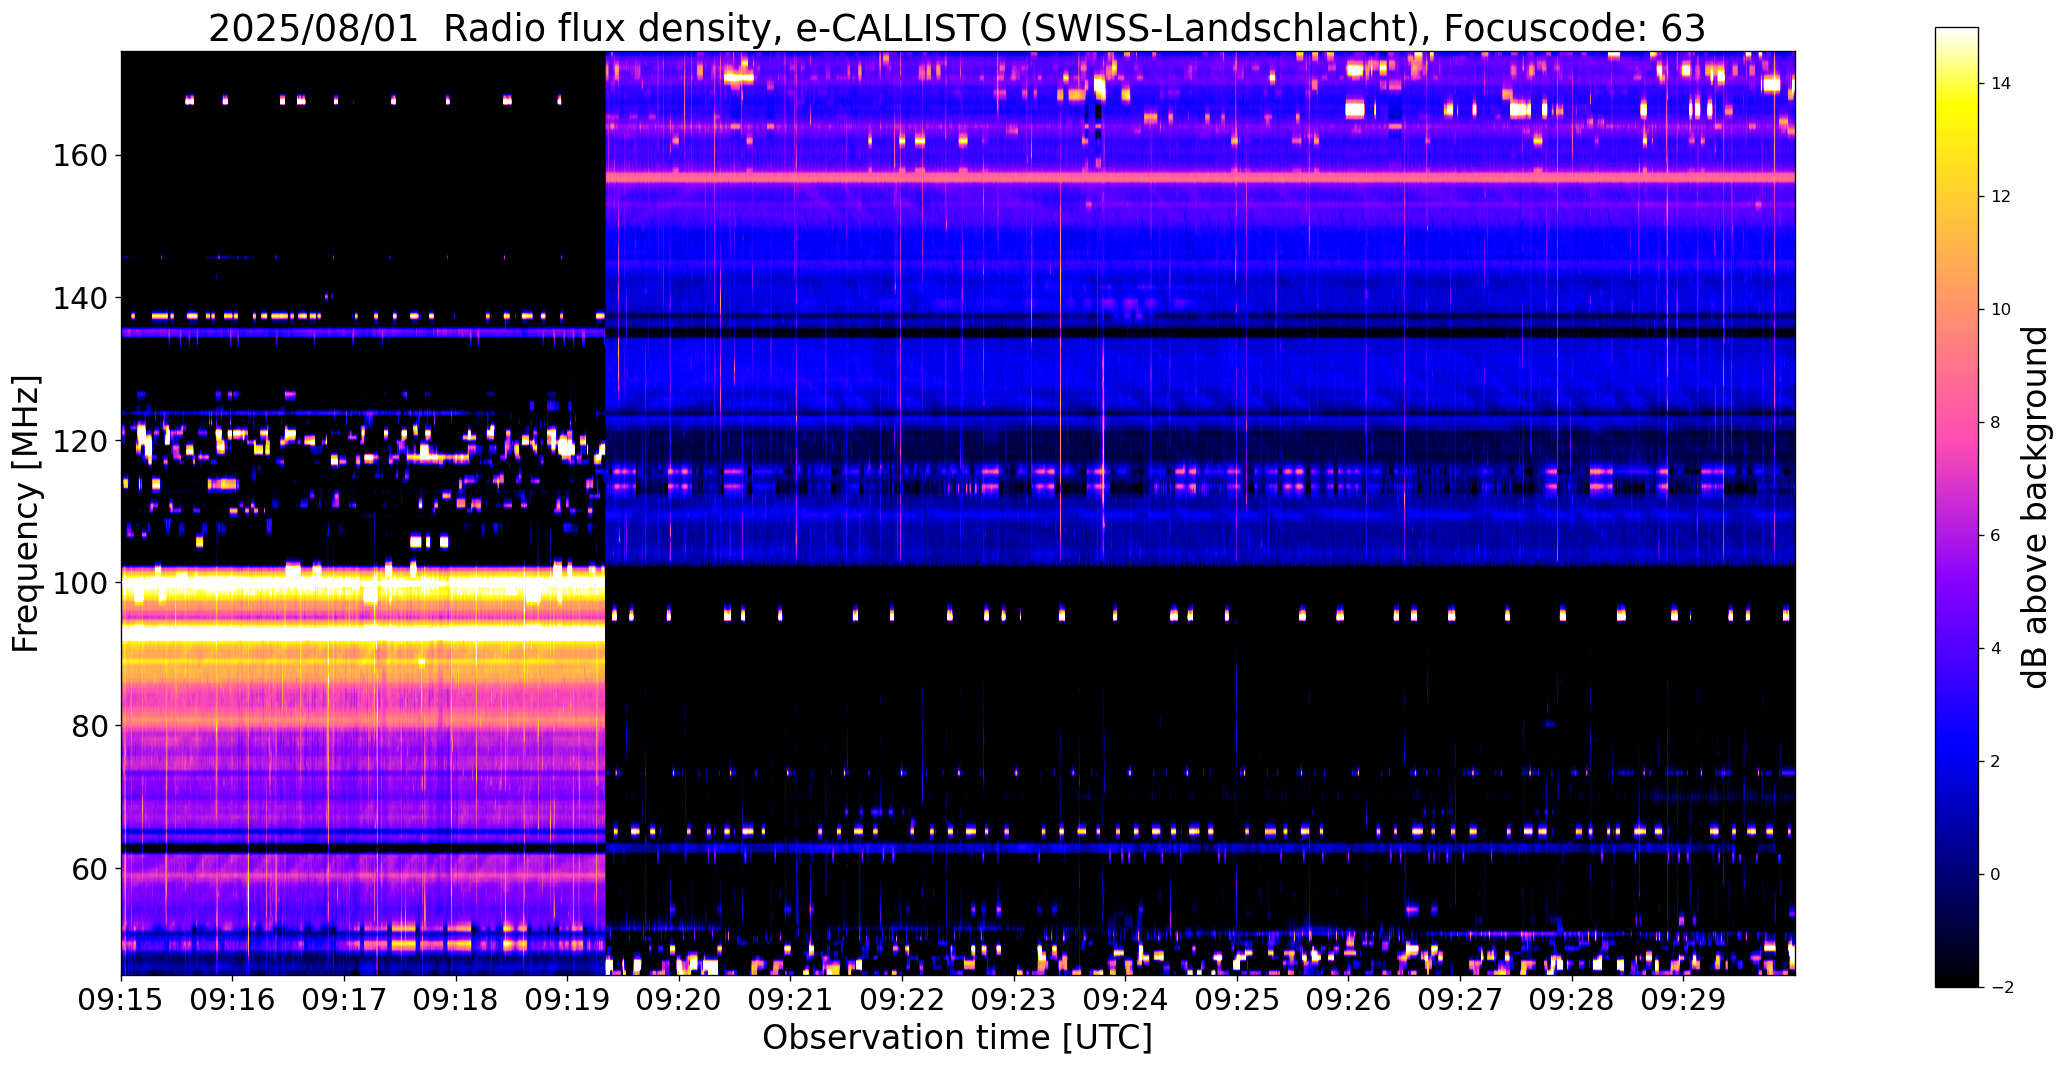Click the 09:15 time tick label

[121, 999]
